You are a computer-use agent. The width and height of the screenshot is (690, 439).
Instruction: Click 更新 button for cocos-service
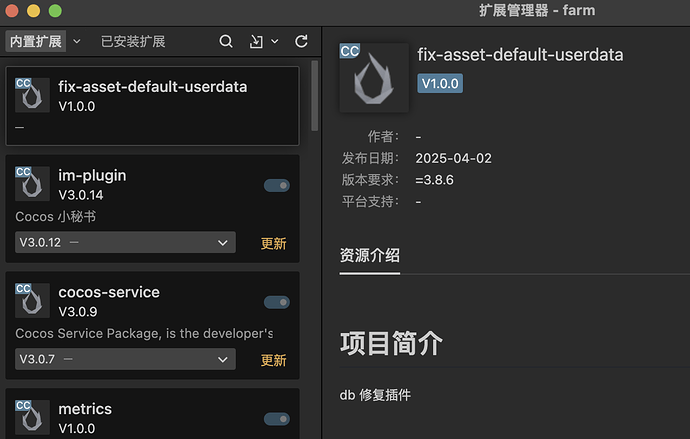click(274, 360)
